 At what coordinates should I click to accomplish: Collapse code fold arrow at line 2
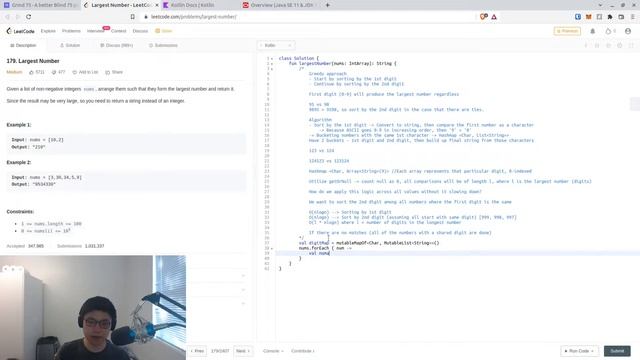click(272, 64)
